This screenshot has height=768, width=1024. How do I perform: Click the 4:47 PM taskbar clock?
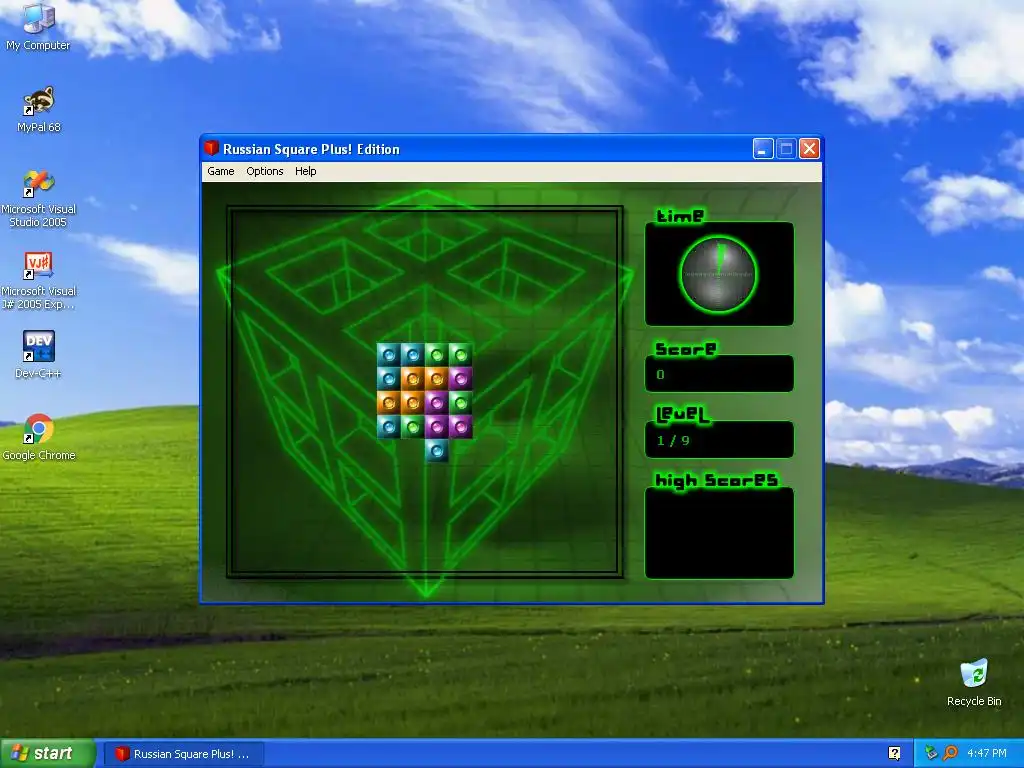(986, 753)
